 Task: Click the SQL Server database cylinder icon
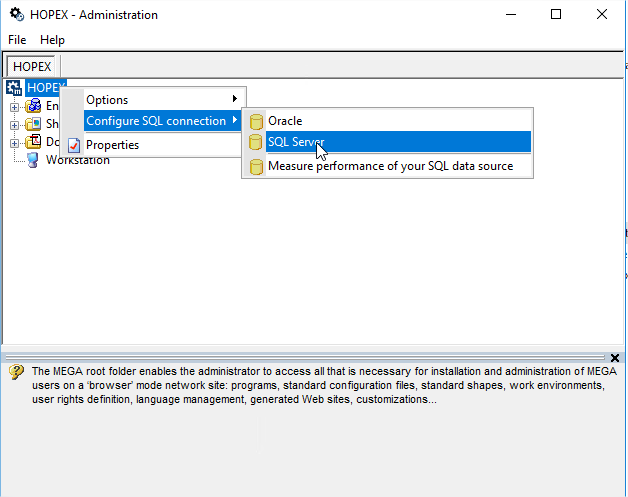click(x=256, y=143)
